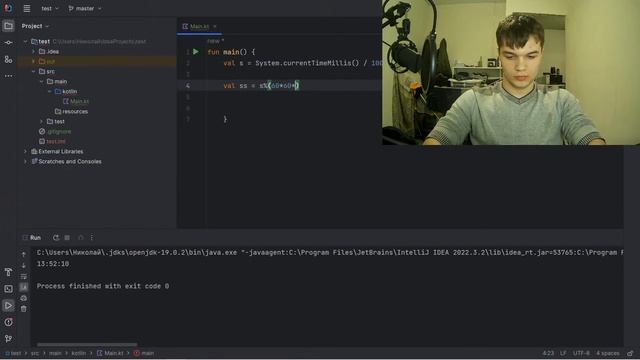Select the .gitignore file
Image resolution: width=640 pixels, height=360 pixels.
[55, 131]
